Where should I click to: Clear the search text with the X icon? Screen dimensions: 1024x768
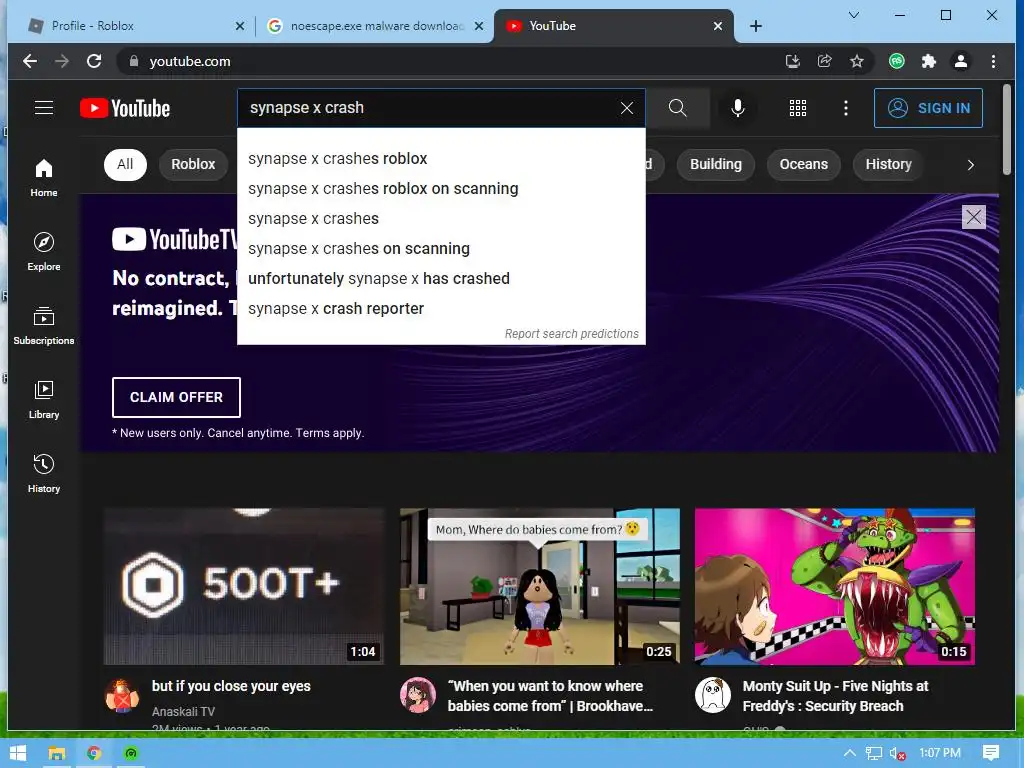click(x=626, y=108)
